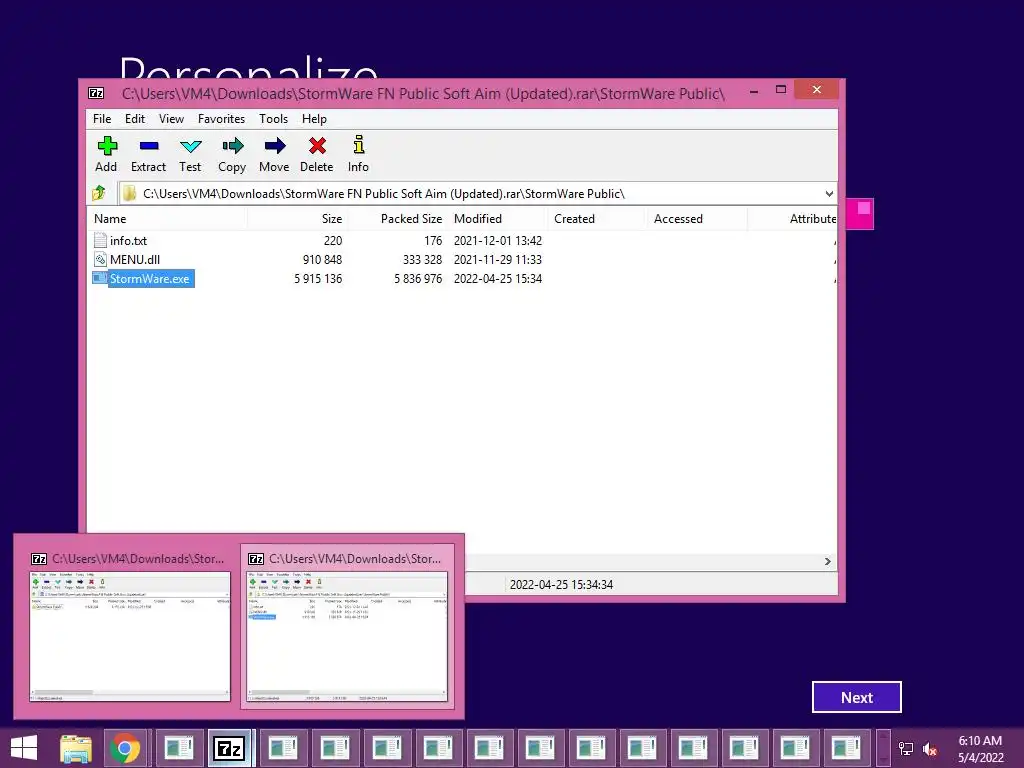Select the info.txt file name

pyautogui.click(x=128, y=240)
